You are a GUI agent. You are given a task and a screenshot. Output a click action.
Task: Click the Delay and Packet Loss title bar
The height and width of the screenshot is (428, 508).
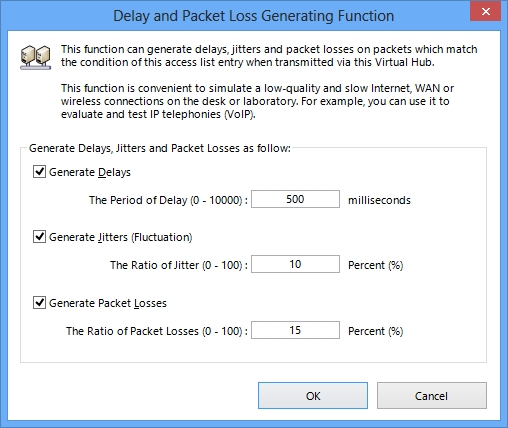click(x=253, y=16)
